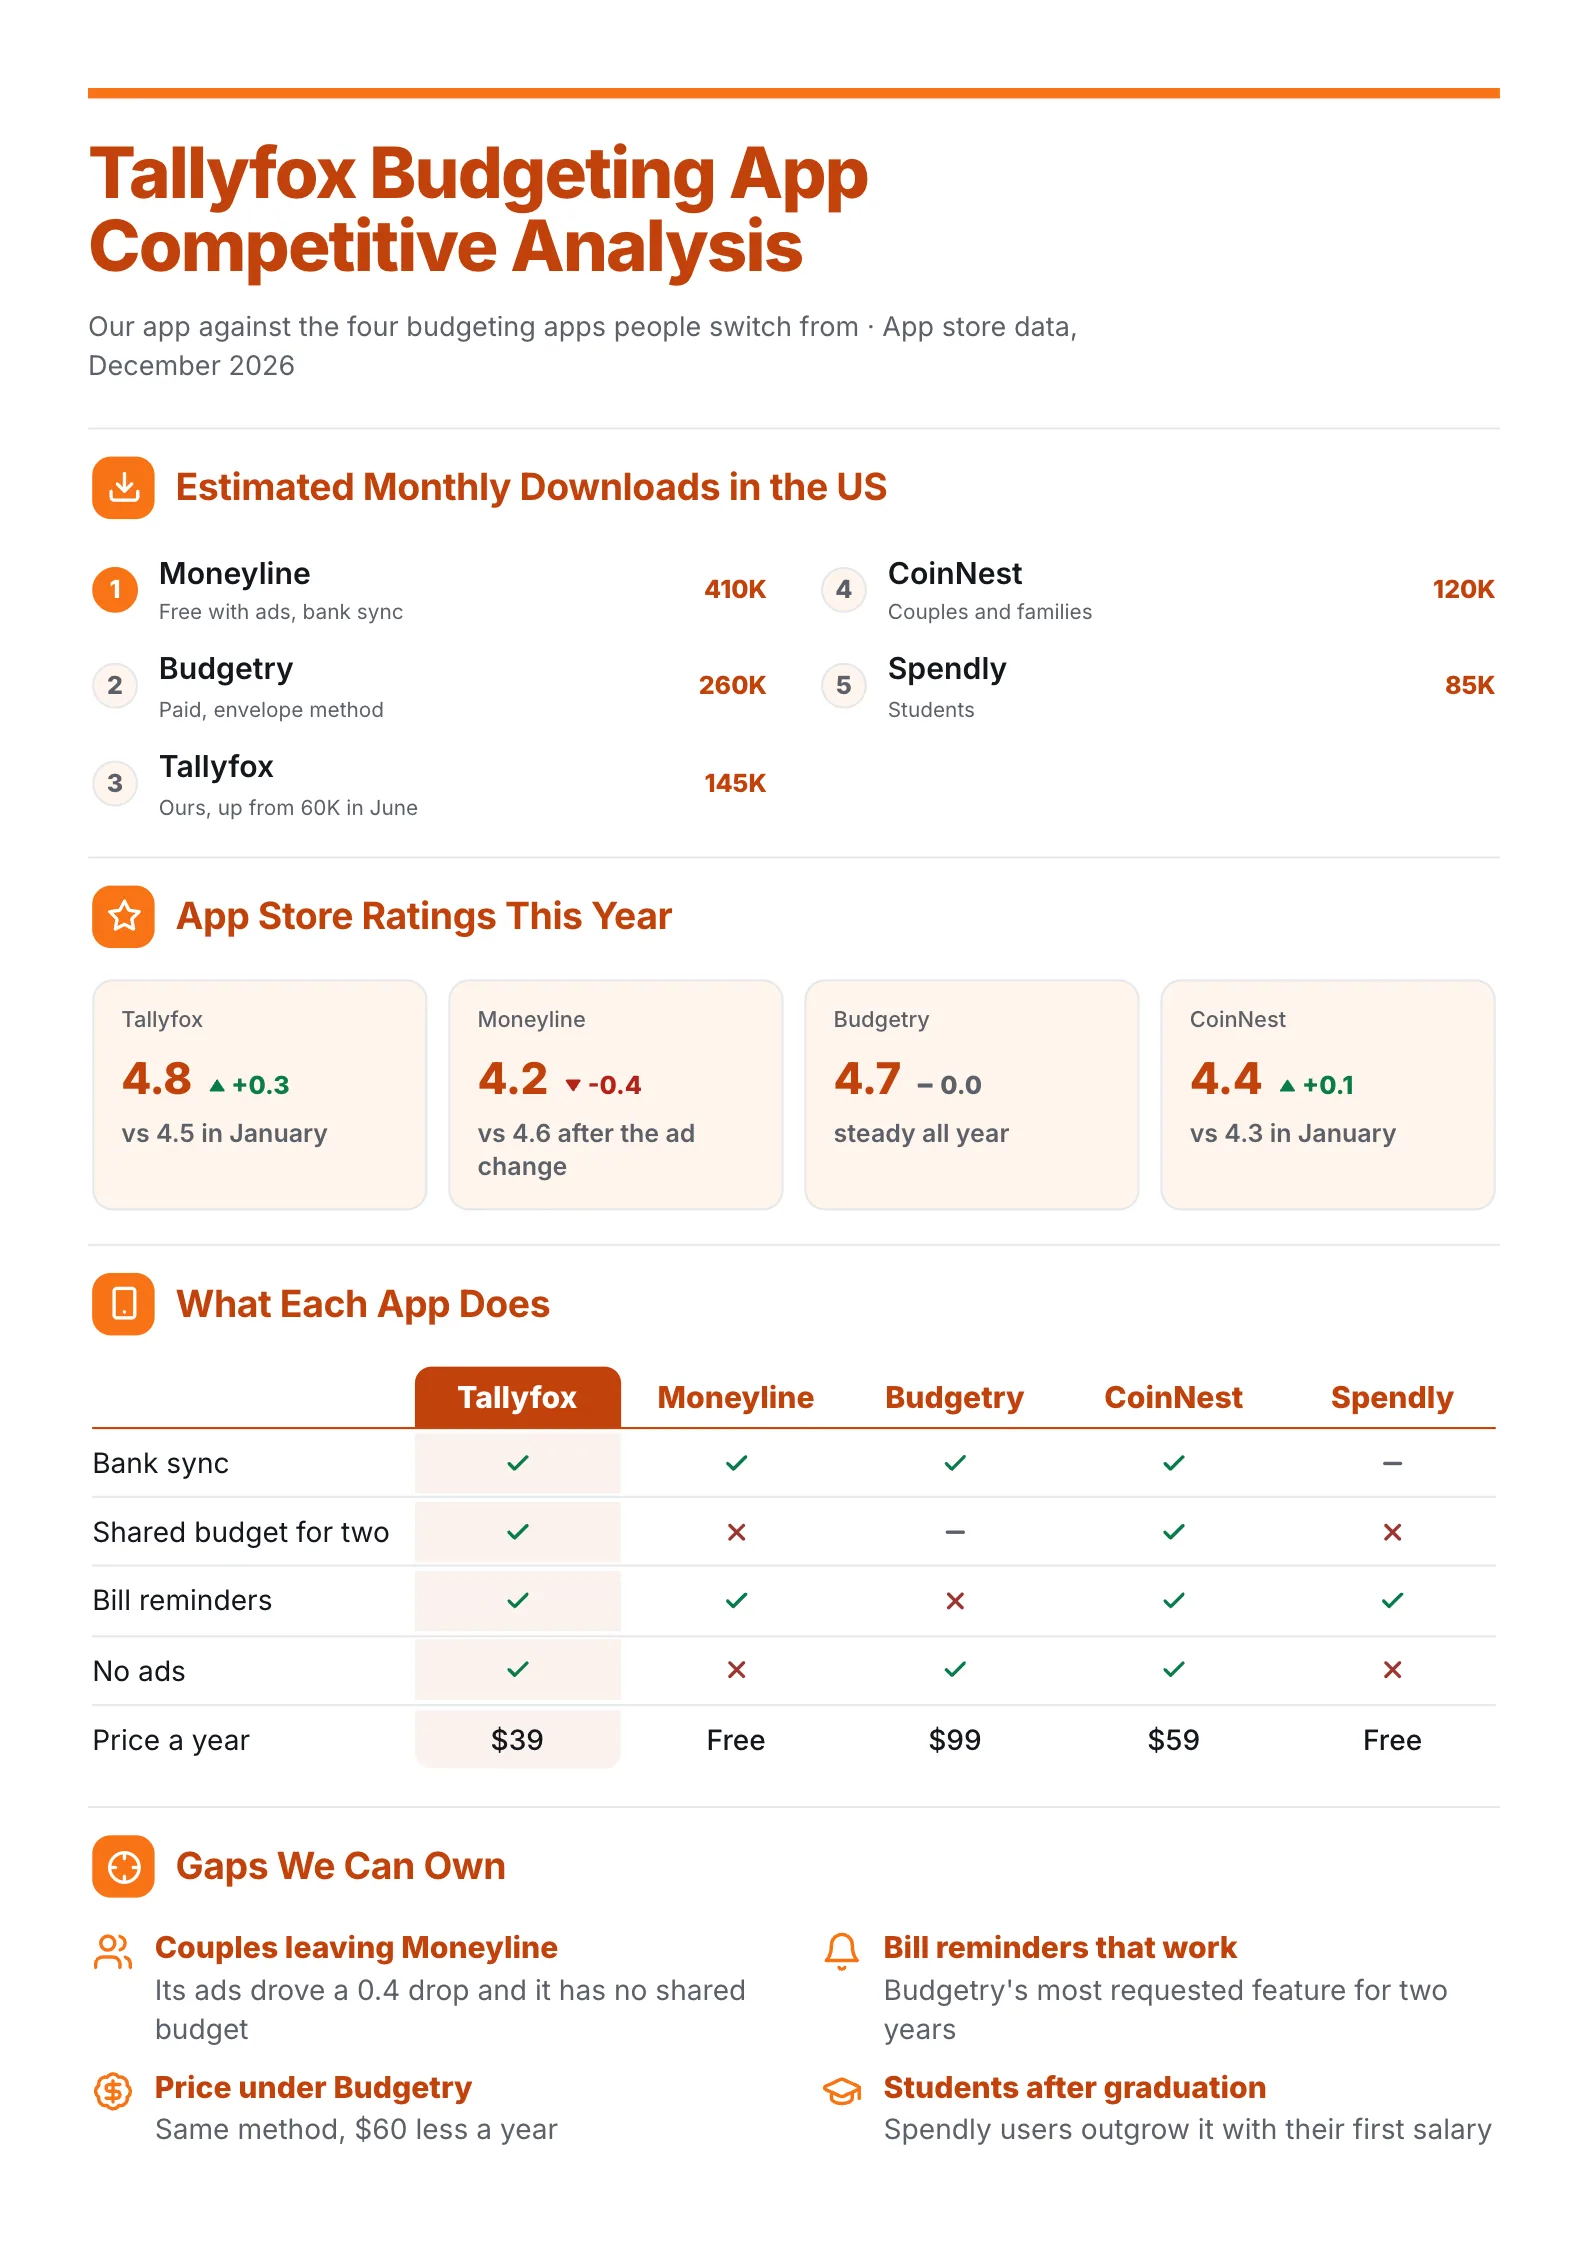Select the highlighted Tallyfox column header
Image resolution: width=1588 pixels, height=2246 pixels.
pyautogui.click(x=518, y=1397)
